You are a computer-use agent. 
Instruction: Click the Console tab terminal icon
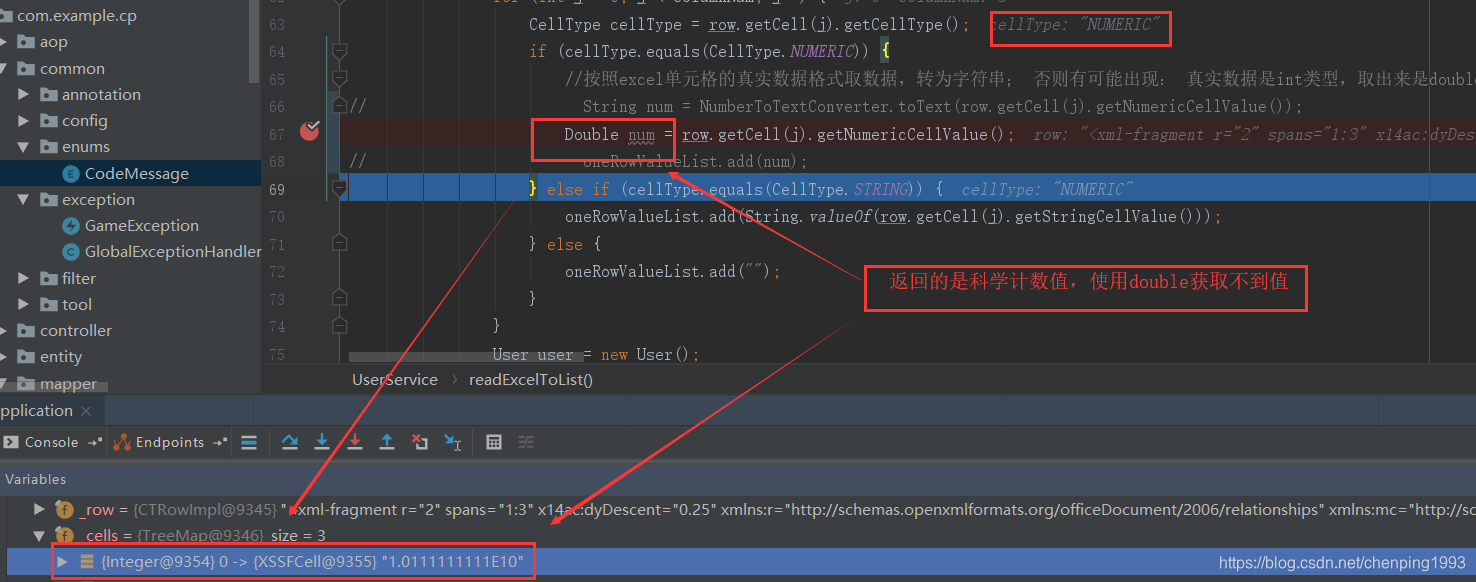tap(11, 442)
